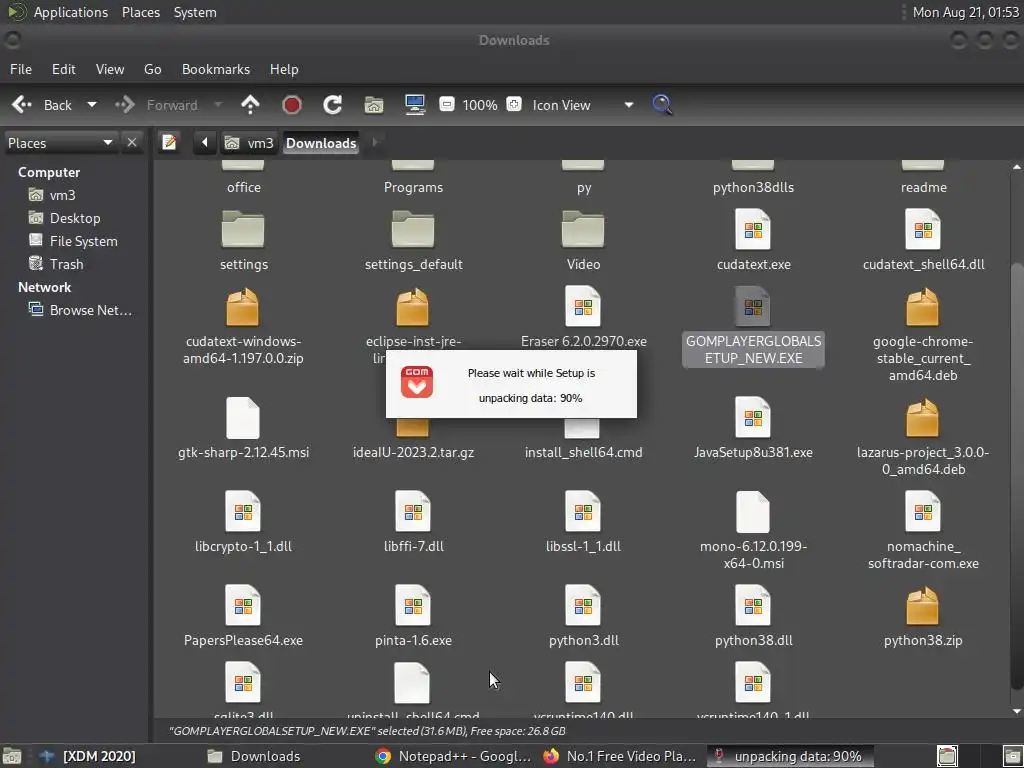This screenshot has width=1024, height=768.
Task: Close the Places side pane
Action: coord(132,142)
